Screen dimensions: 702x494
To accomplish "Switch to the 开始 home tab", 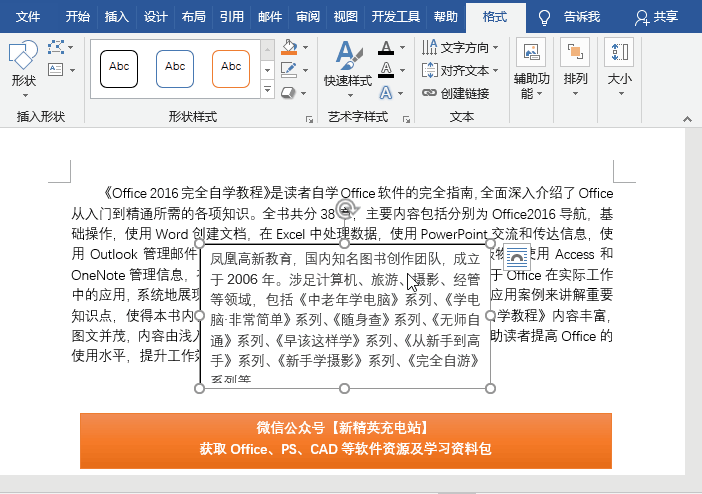I will pos(77,17).
